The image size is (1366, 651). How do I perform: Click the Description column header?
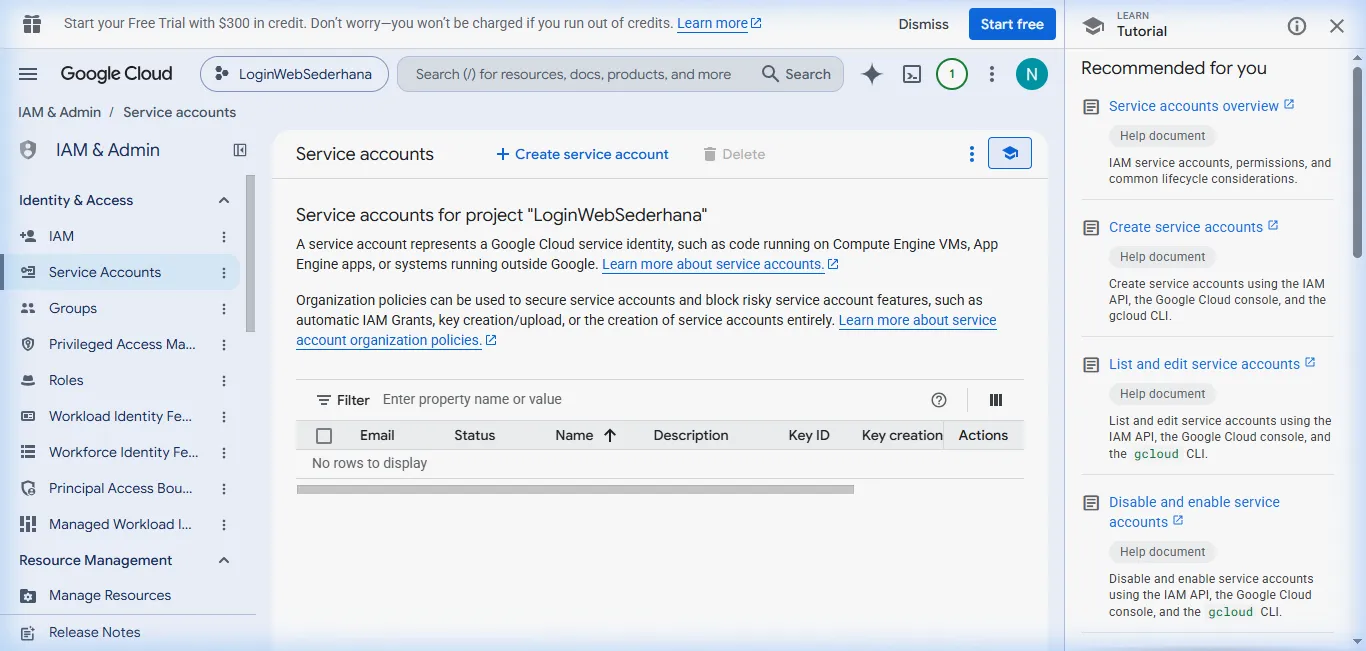[691, 435]
